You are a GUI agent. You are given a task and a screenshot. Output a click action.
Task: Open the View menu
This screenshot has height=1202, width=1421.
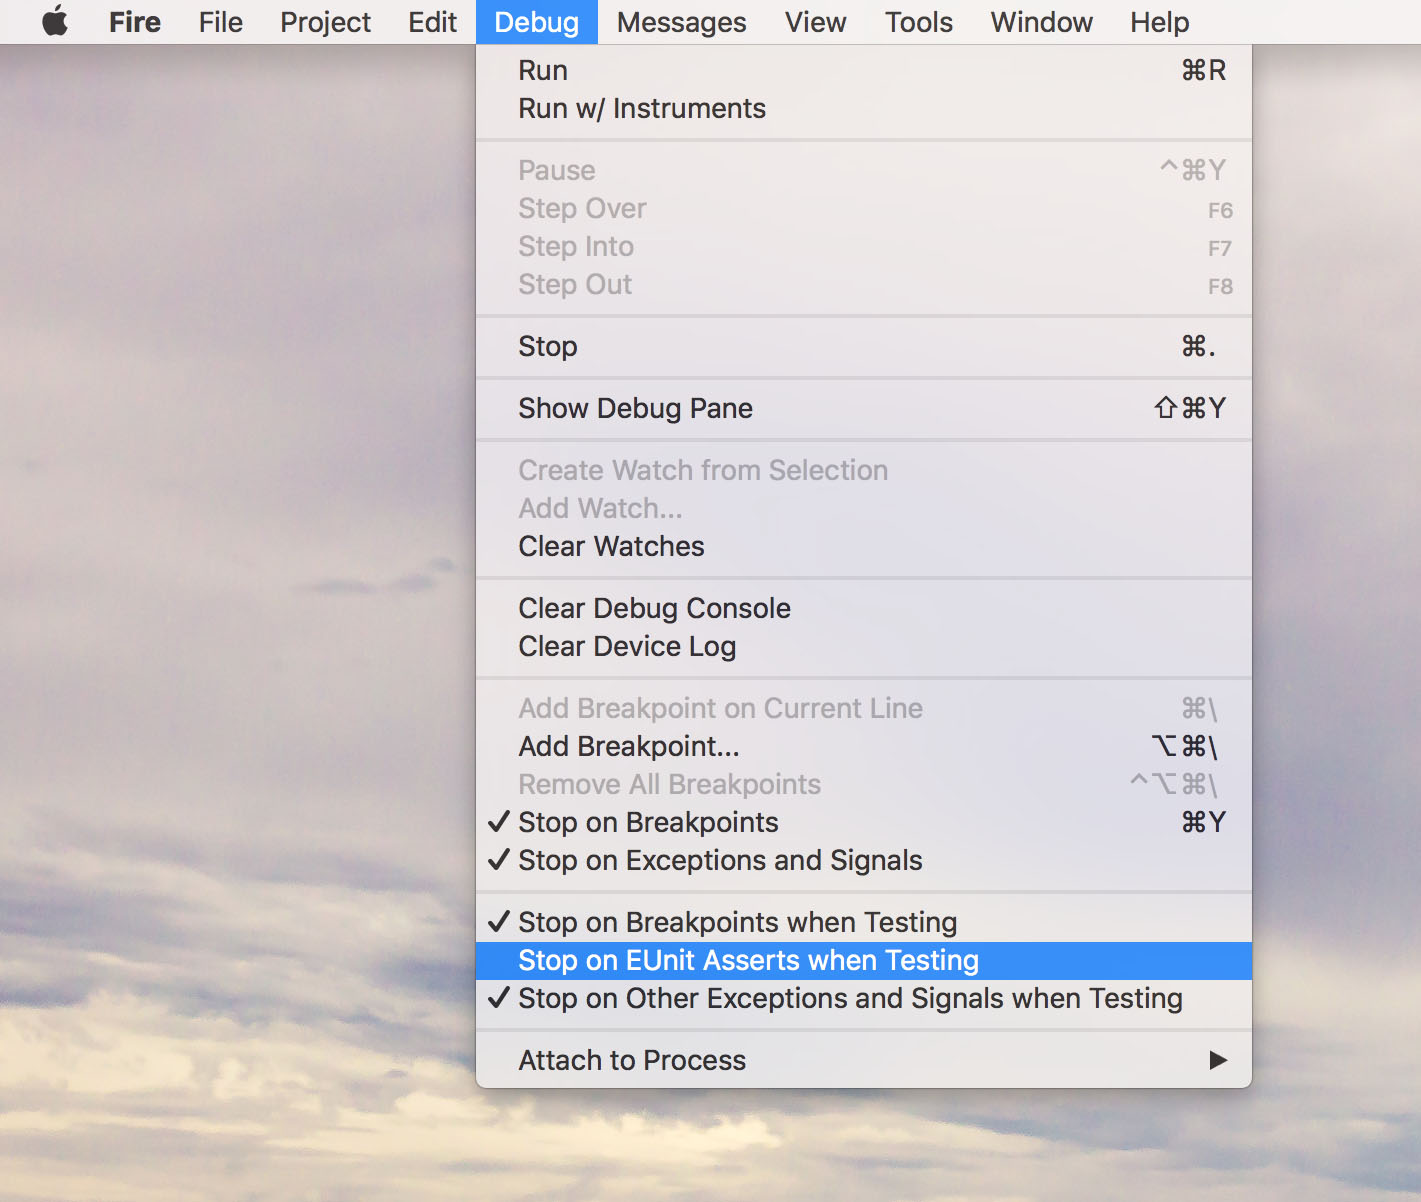pos(816,22)
